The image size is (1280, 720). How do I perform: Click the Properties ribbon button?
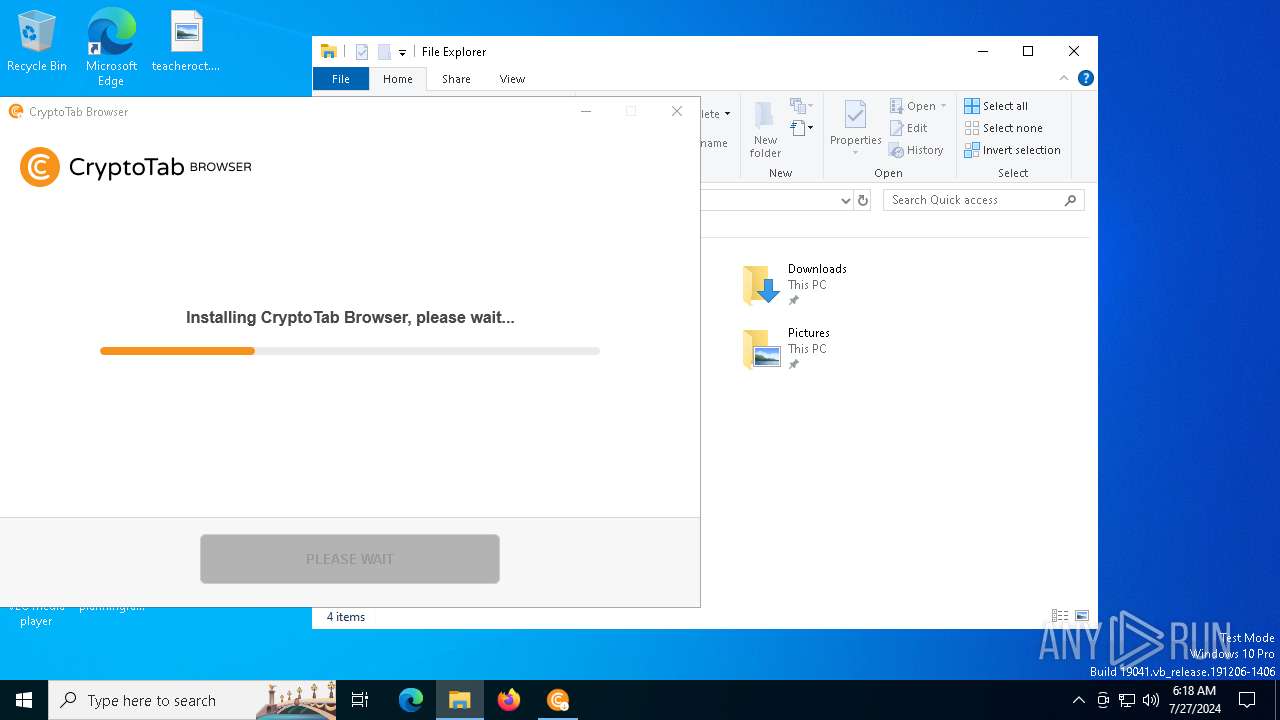click(x=855, y=122)
